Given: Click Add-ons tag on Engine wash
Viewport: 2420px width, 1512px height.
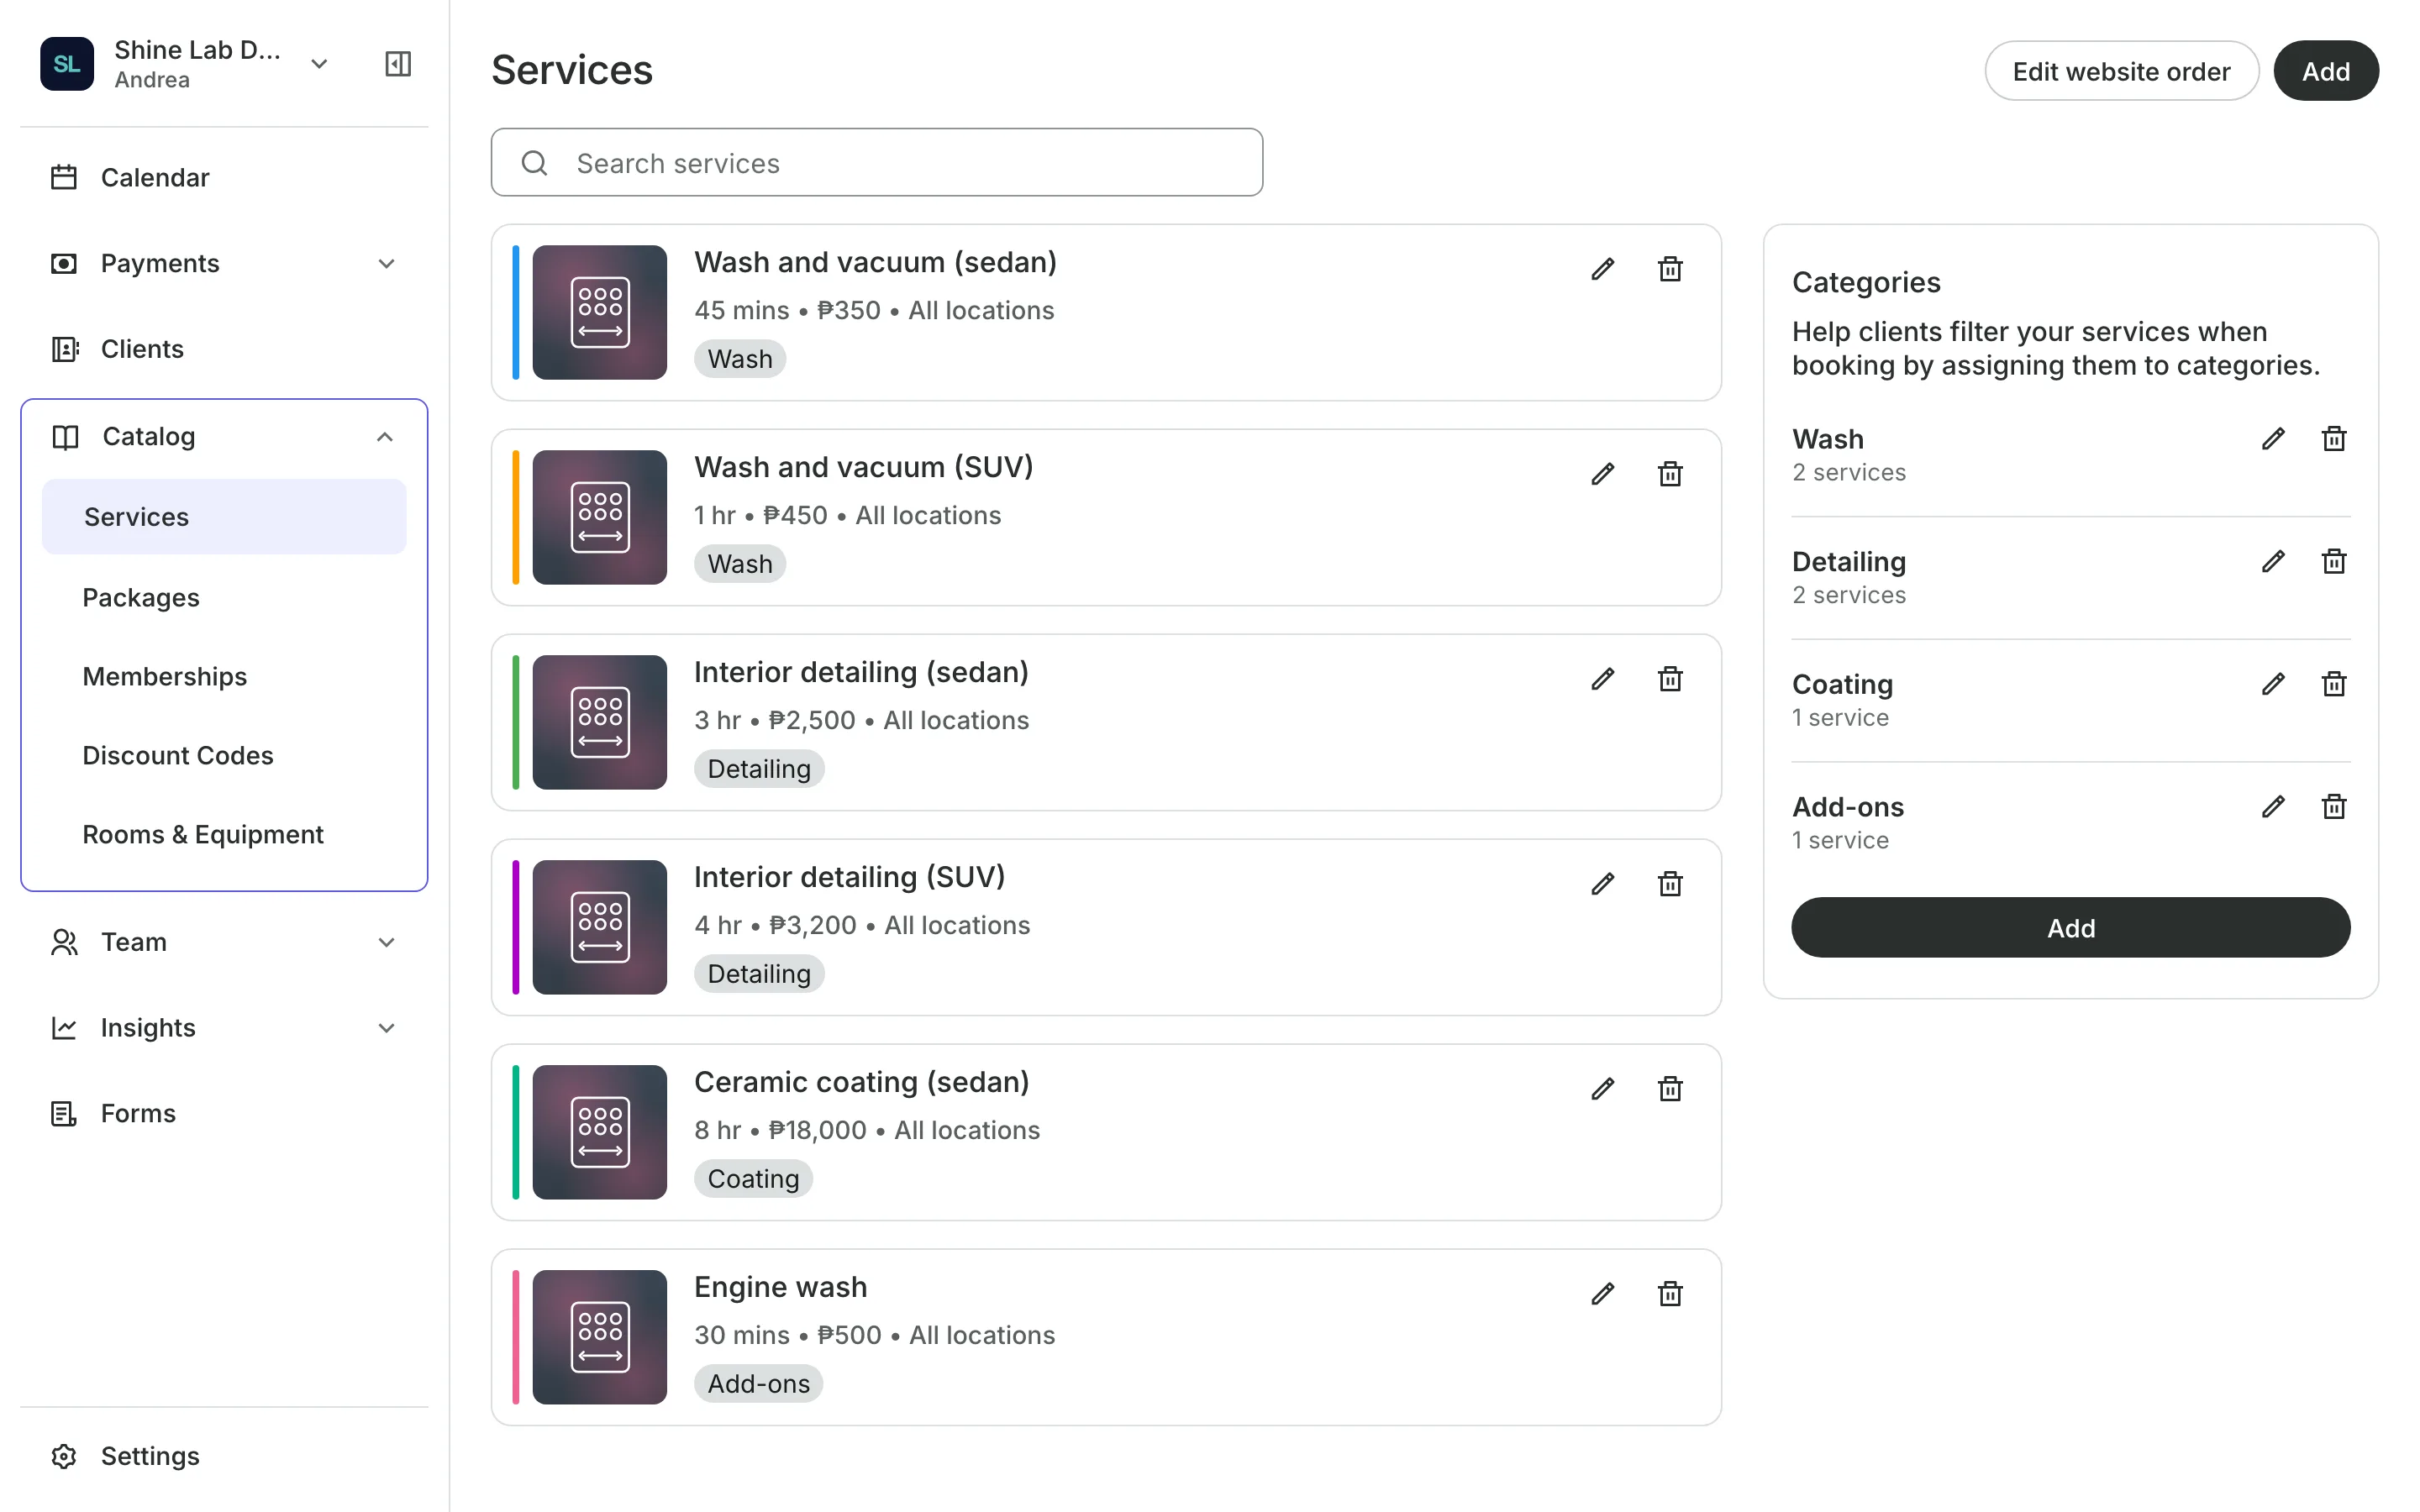Looking at the screenshot, I should (x=759, y=1384).
